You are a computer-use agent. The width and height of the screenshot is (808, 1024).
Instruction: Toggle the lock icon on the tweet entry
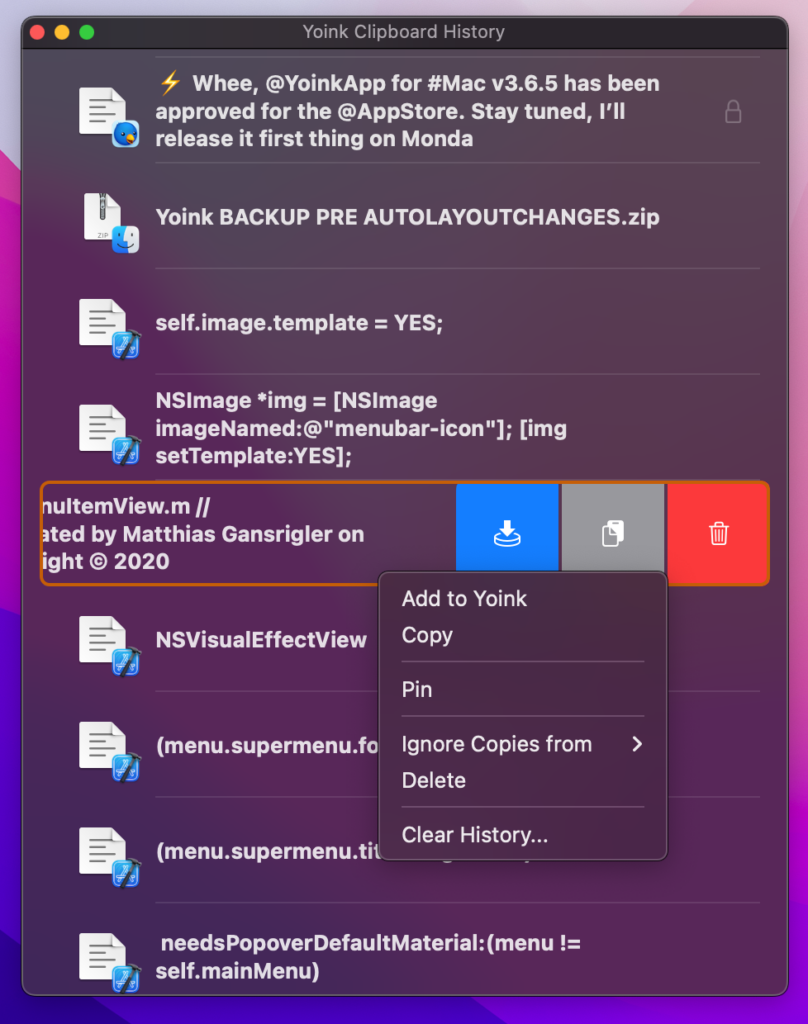[733, 112]
